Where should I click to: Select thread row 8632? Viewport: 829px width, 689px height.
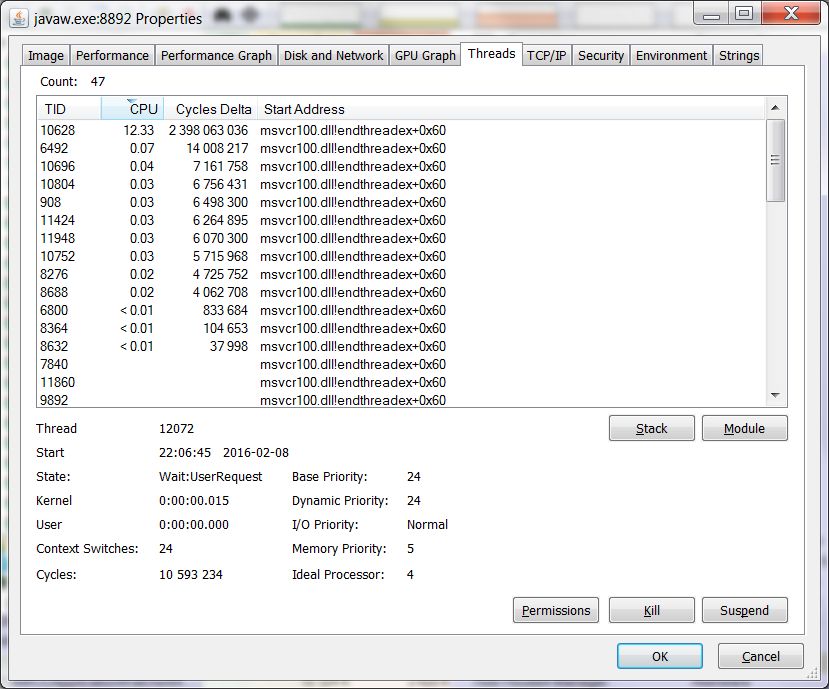coord(401,346)
